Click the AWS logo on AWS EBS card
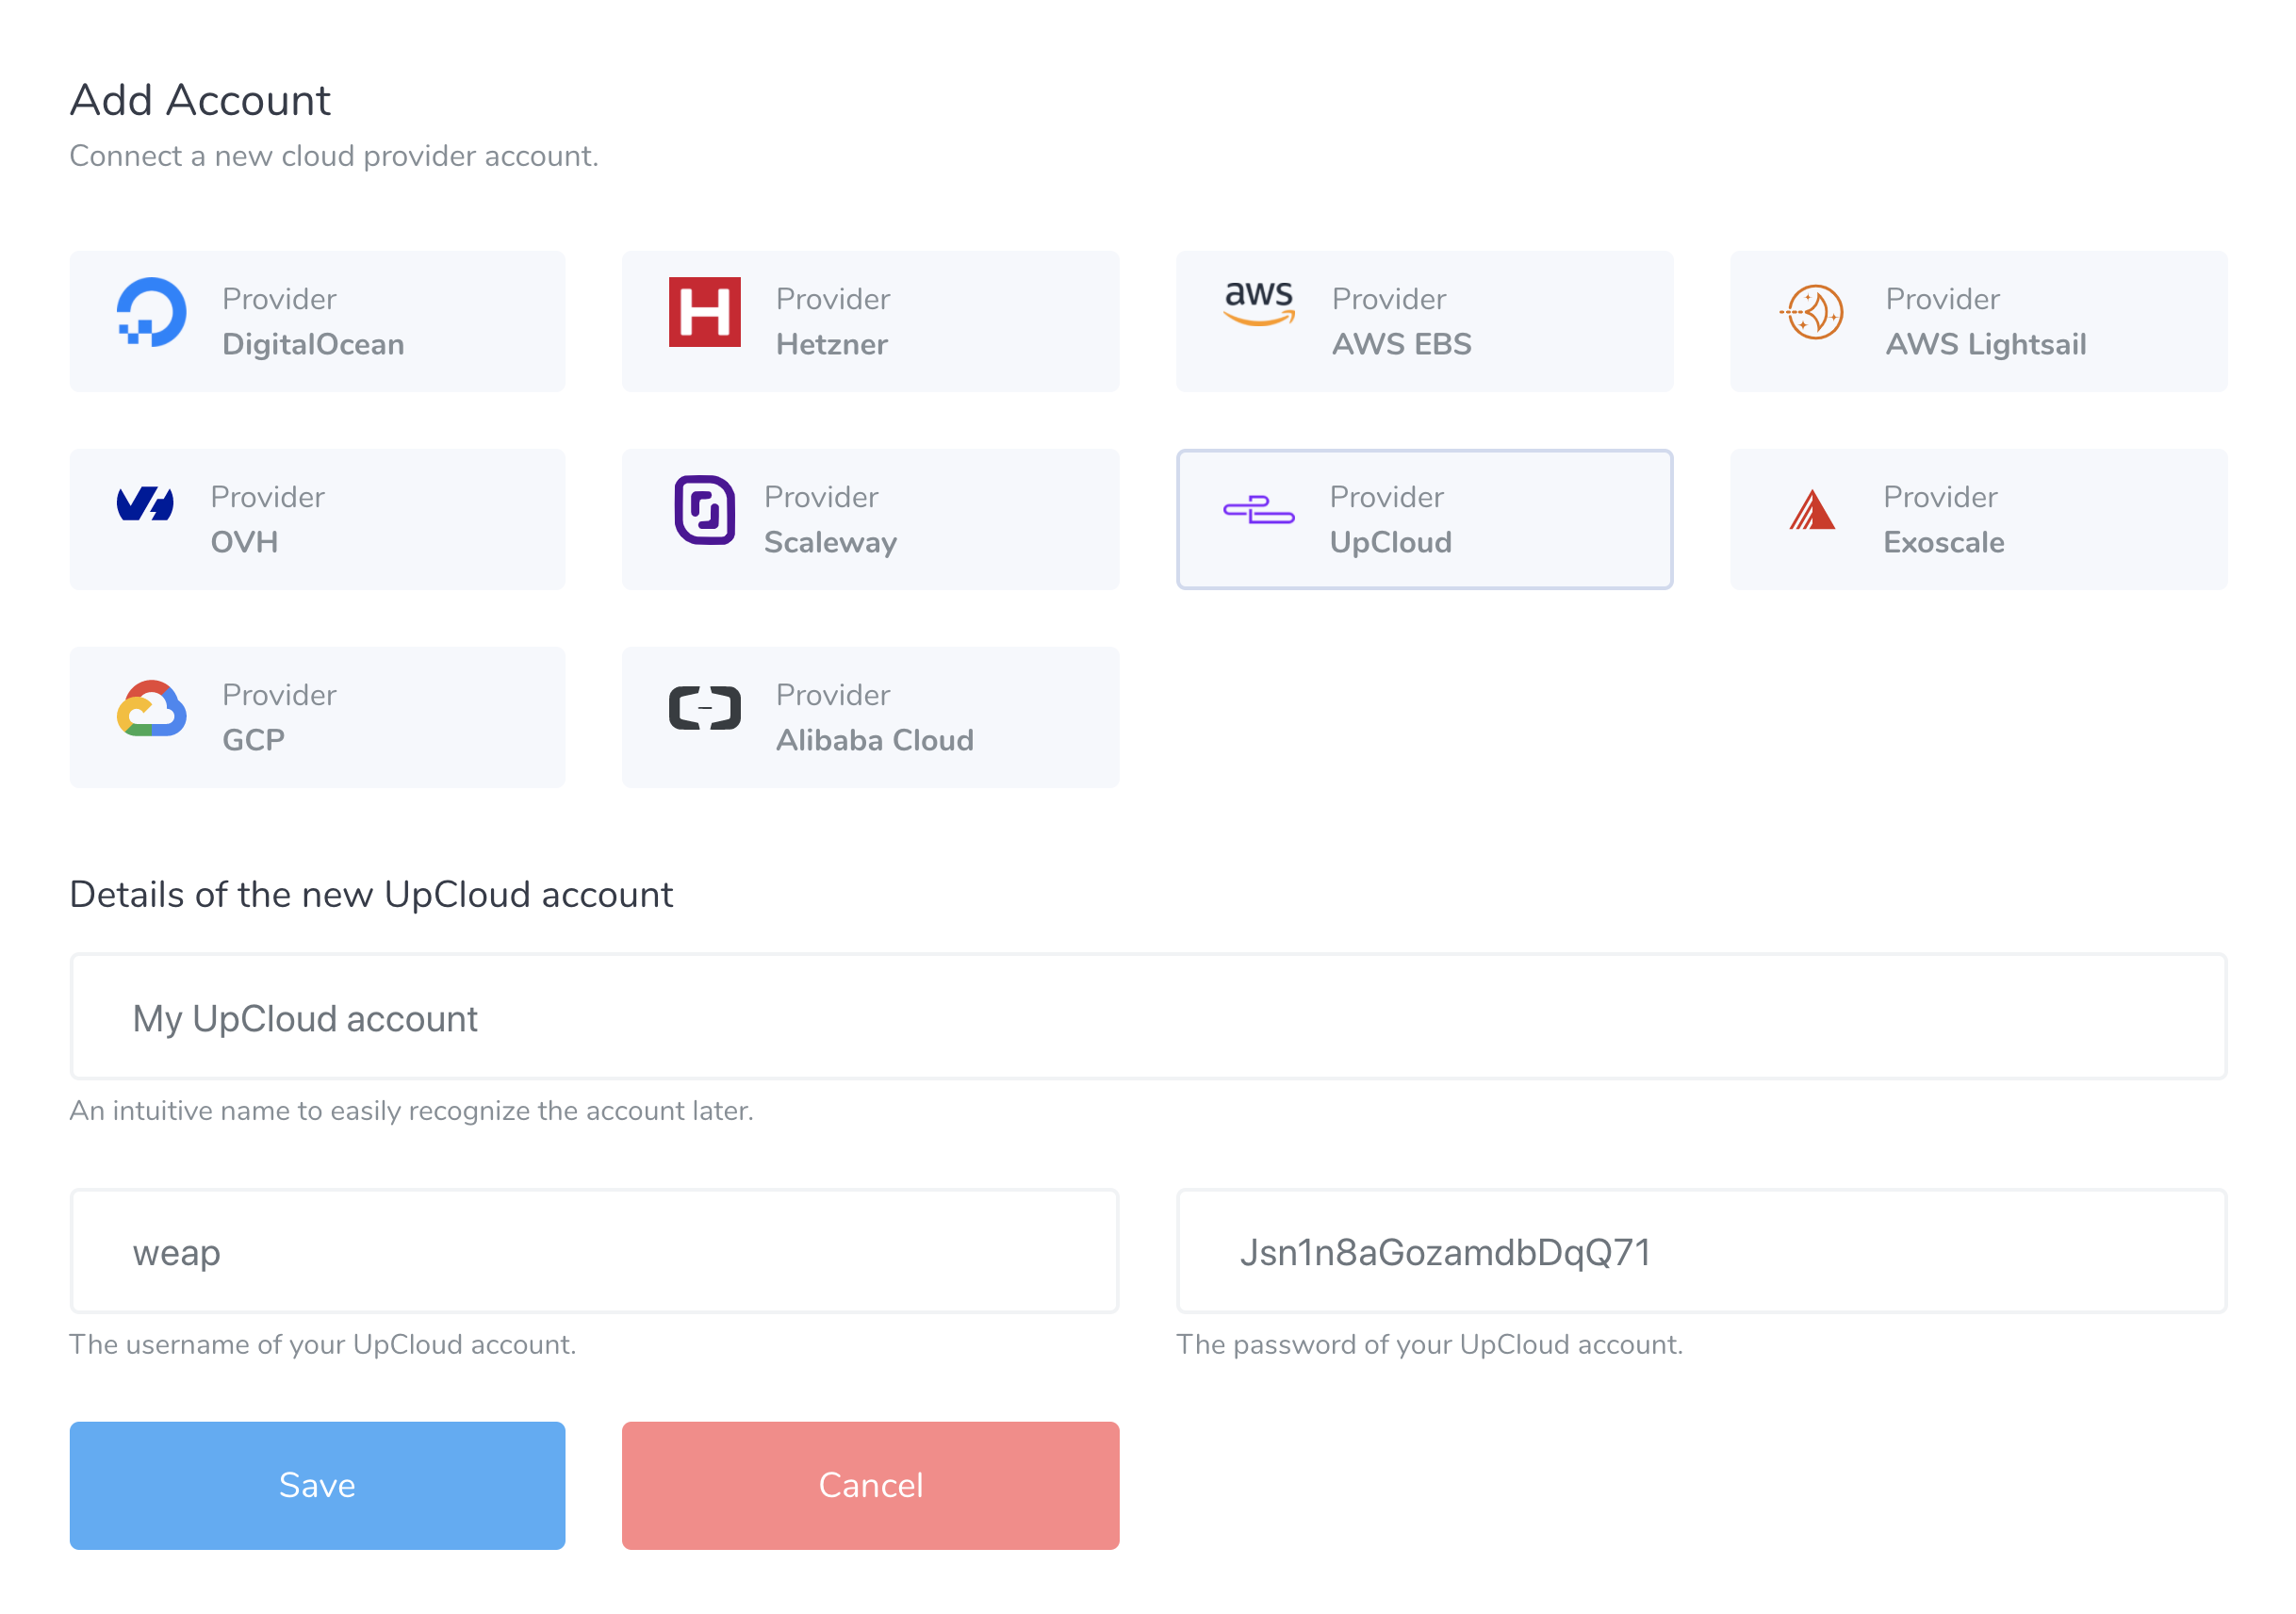Viewport: 2296px width, 1614px height. (1259, 303)
